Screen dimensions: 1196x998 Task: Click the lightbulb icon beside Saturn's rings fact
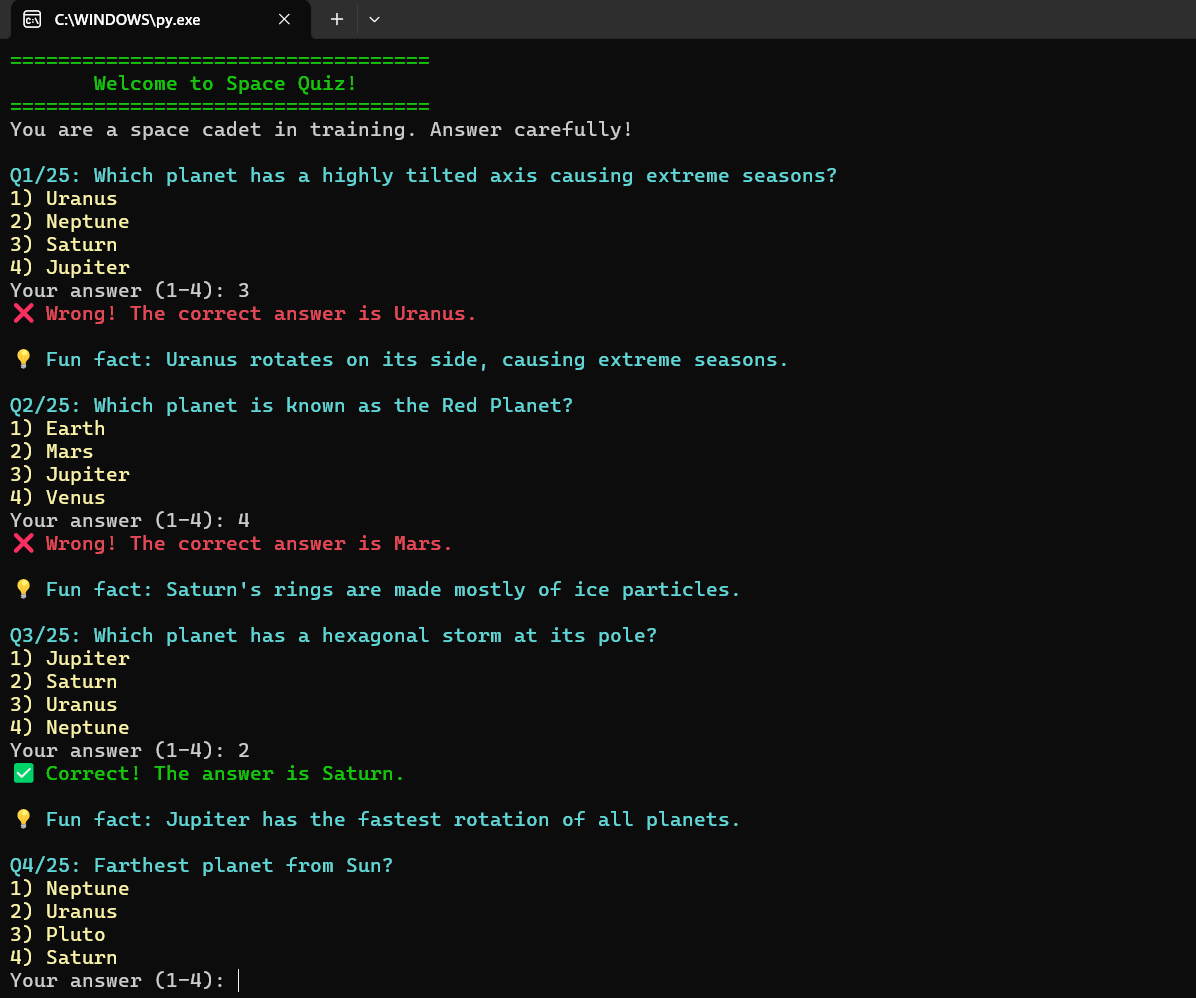point(24,589)
